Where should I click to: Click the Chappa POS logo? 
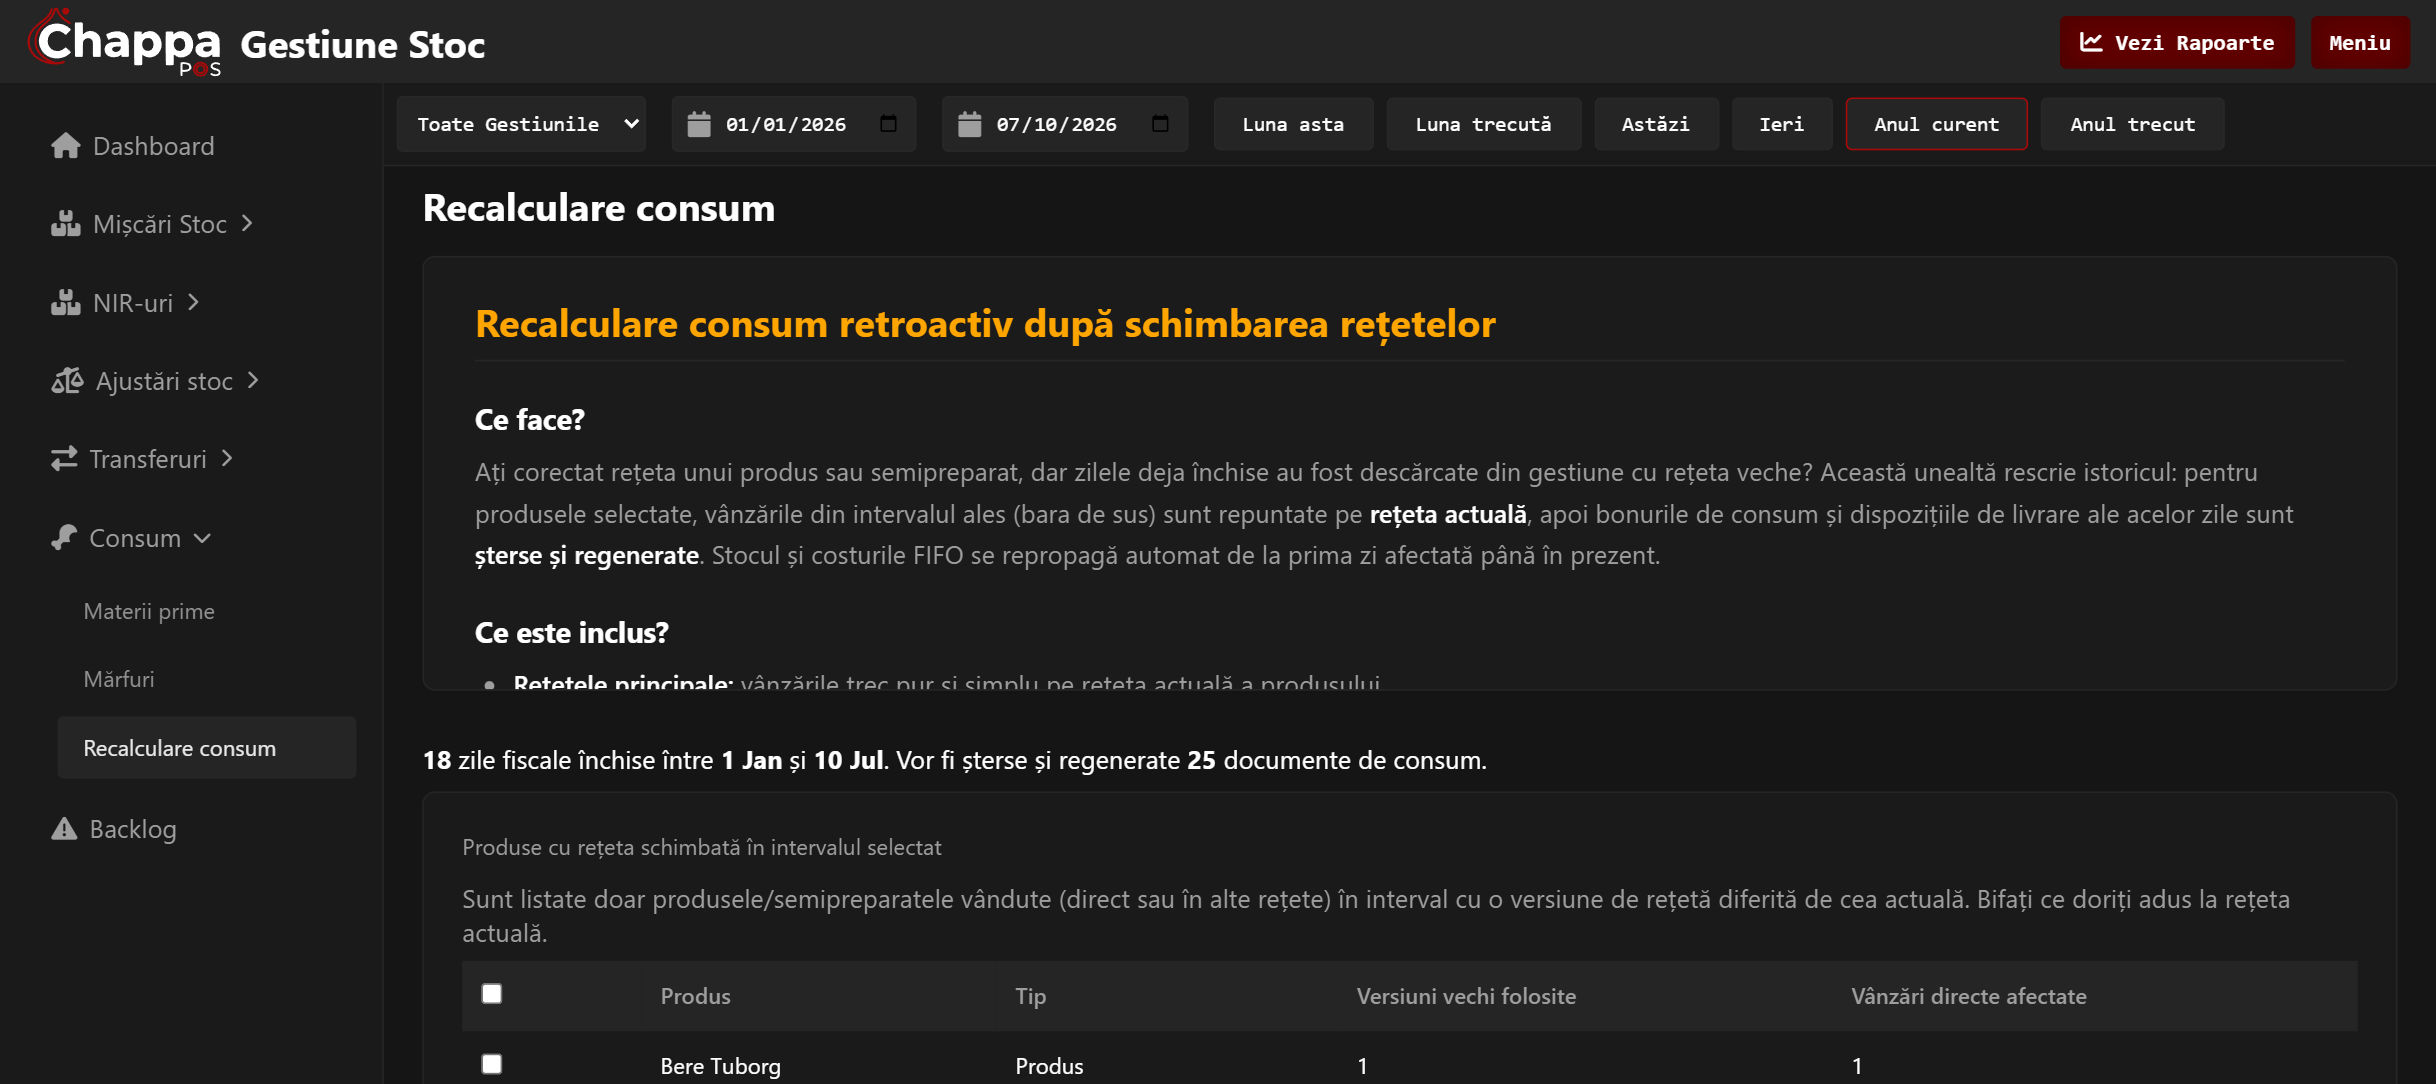125,42
